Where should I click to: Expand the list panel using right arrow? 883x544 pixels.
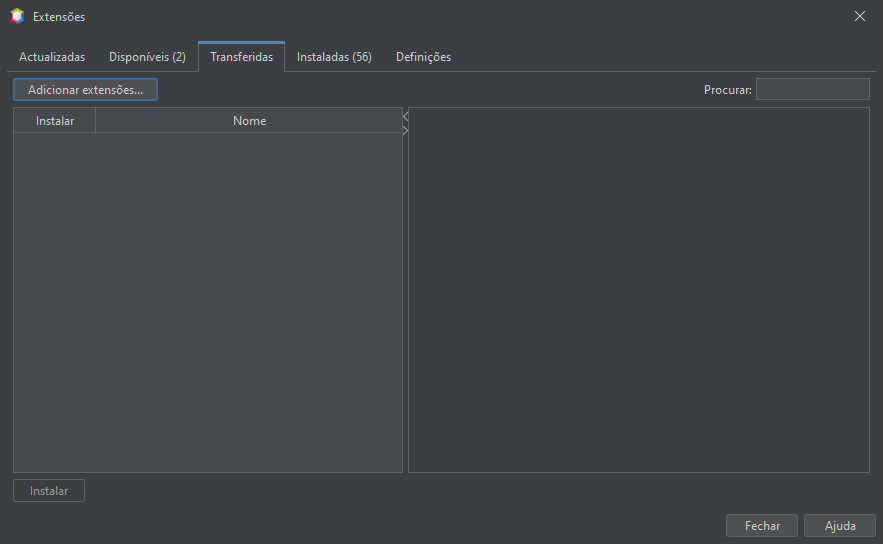pyautogui.click(x=405, y=131)
